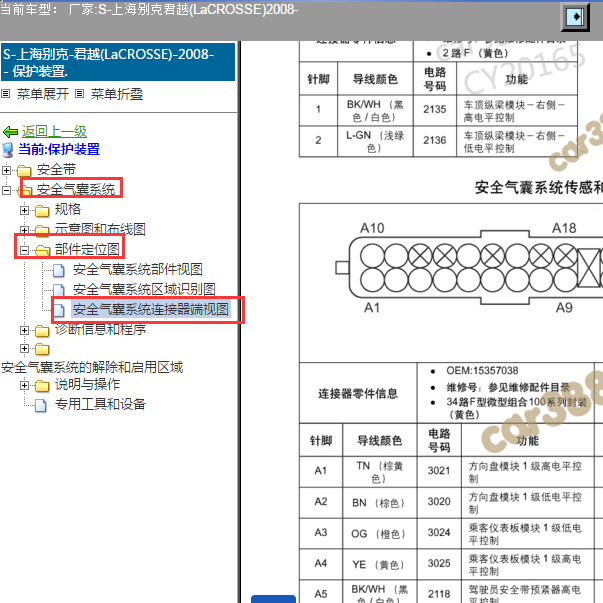Select 当前:保护装置 heading
Screen dimensions: 603x603
59,149
